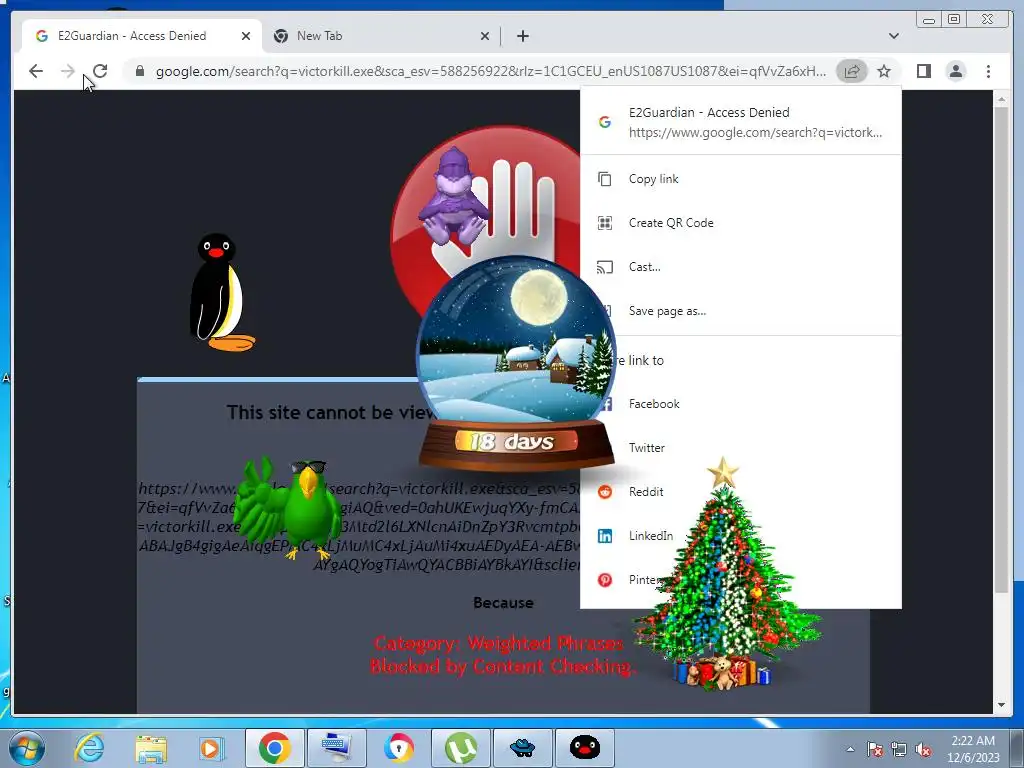The image size is (1024, 768).
Task: Click the Google favicon in share header
Action: click(605, 122)
